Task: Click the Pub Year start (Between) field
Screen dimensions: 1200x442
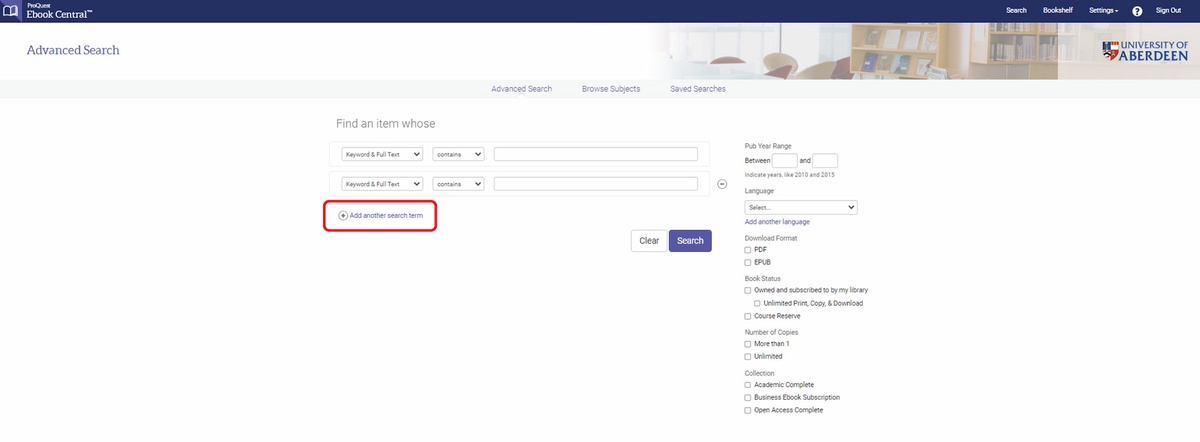Action: coord(785,160)
